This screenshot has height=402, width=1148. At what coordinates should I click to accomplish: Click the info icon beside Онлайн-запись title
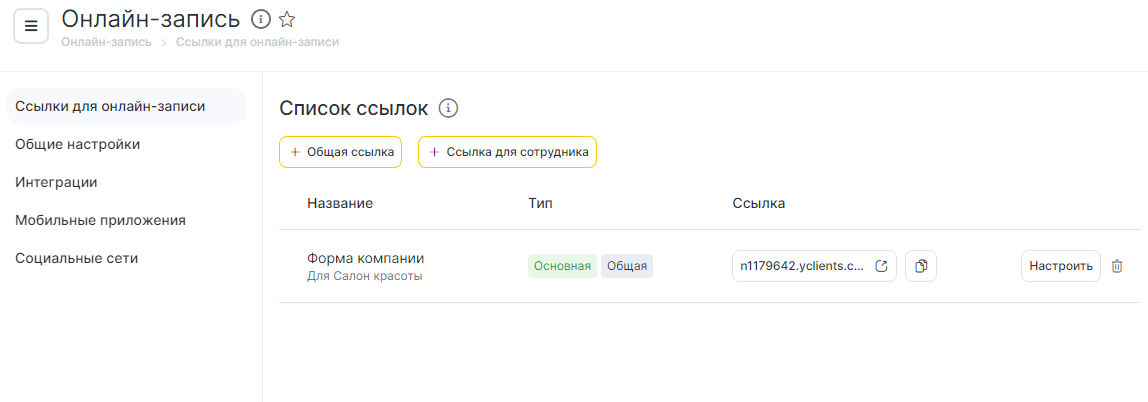[x=261, y=19]
